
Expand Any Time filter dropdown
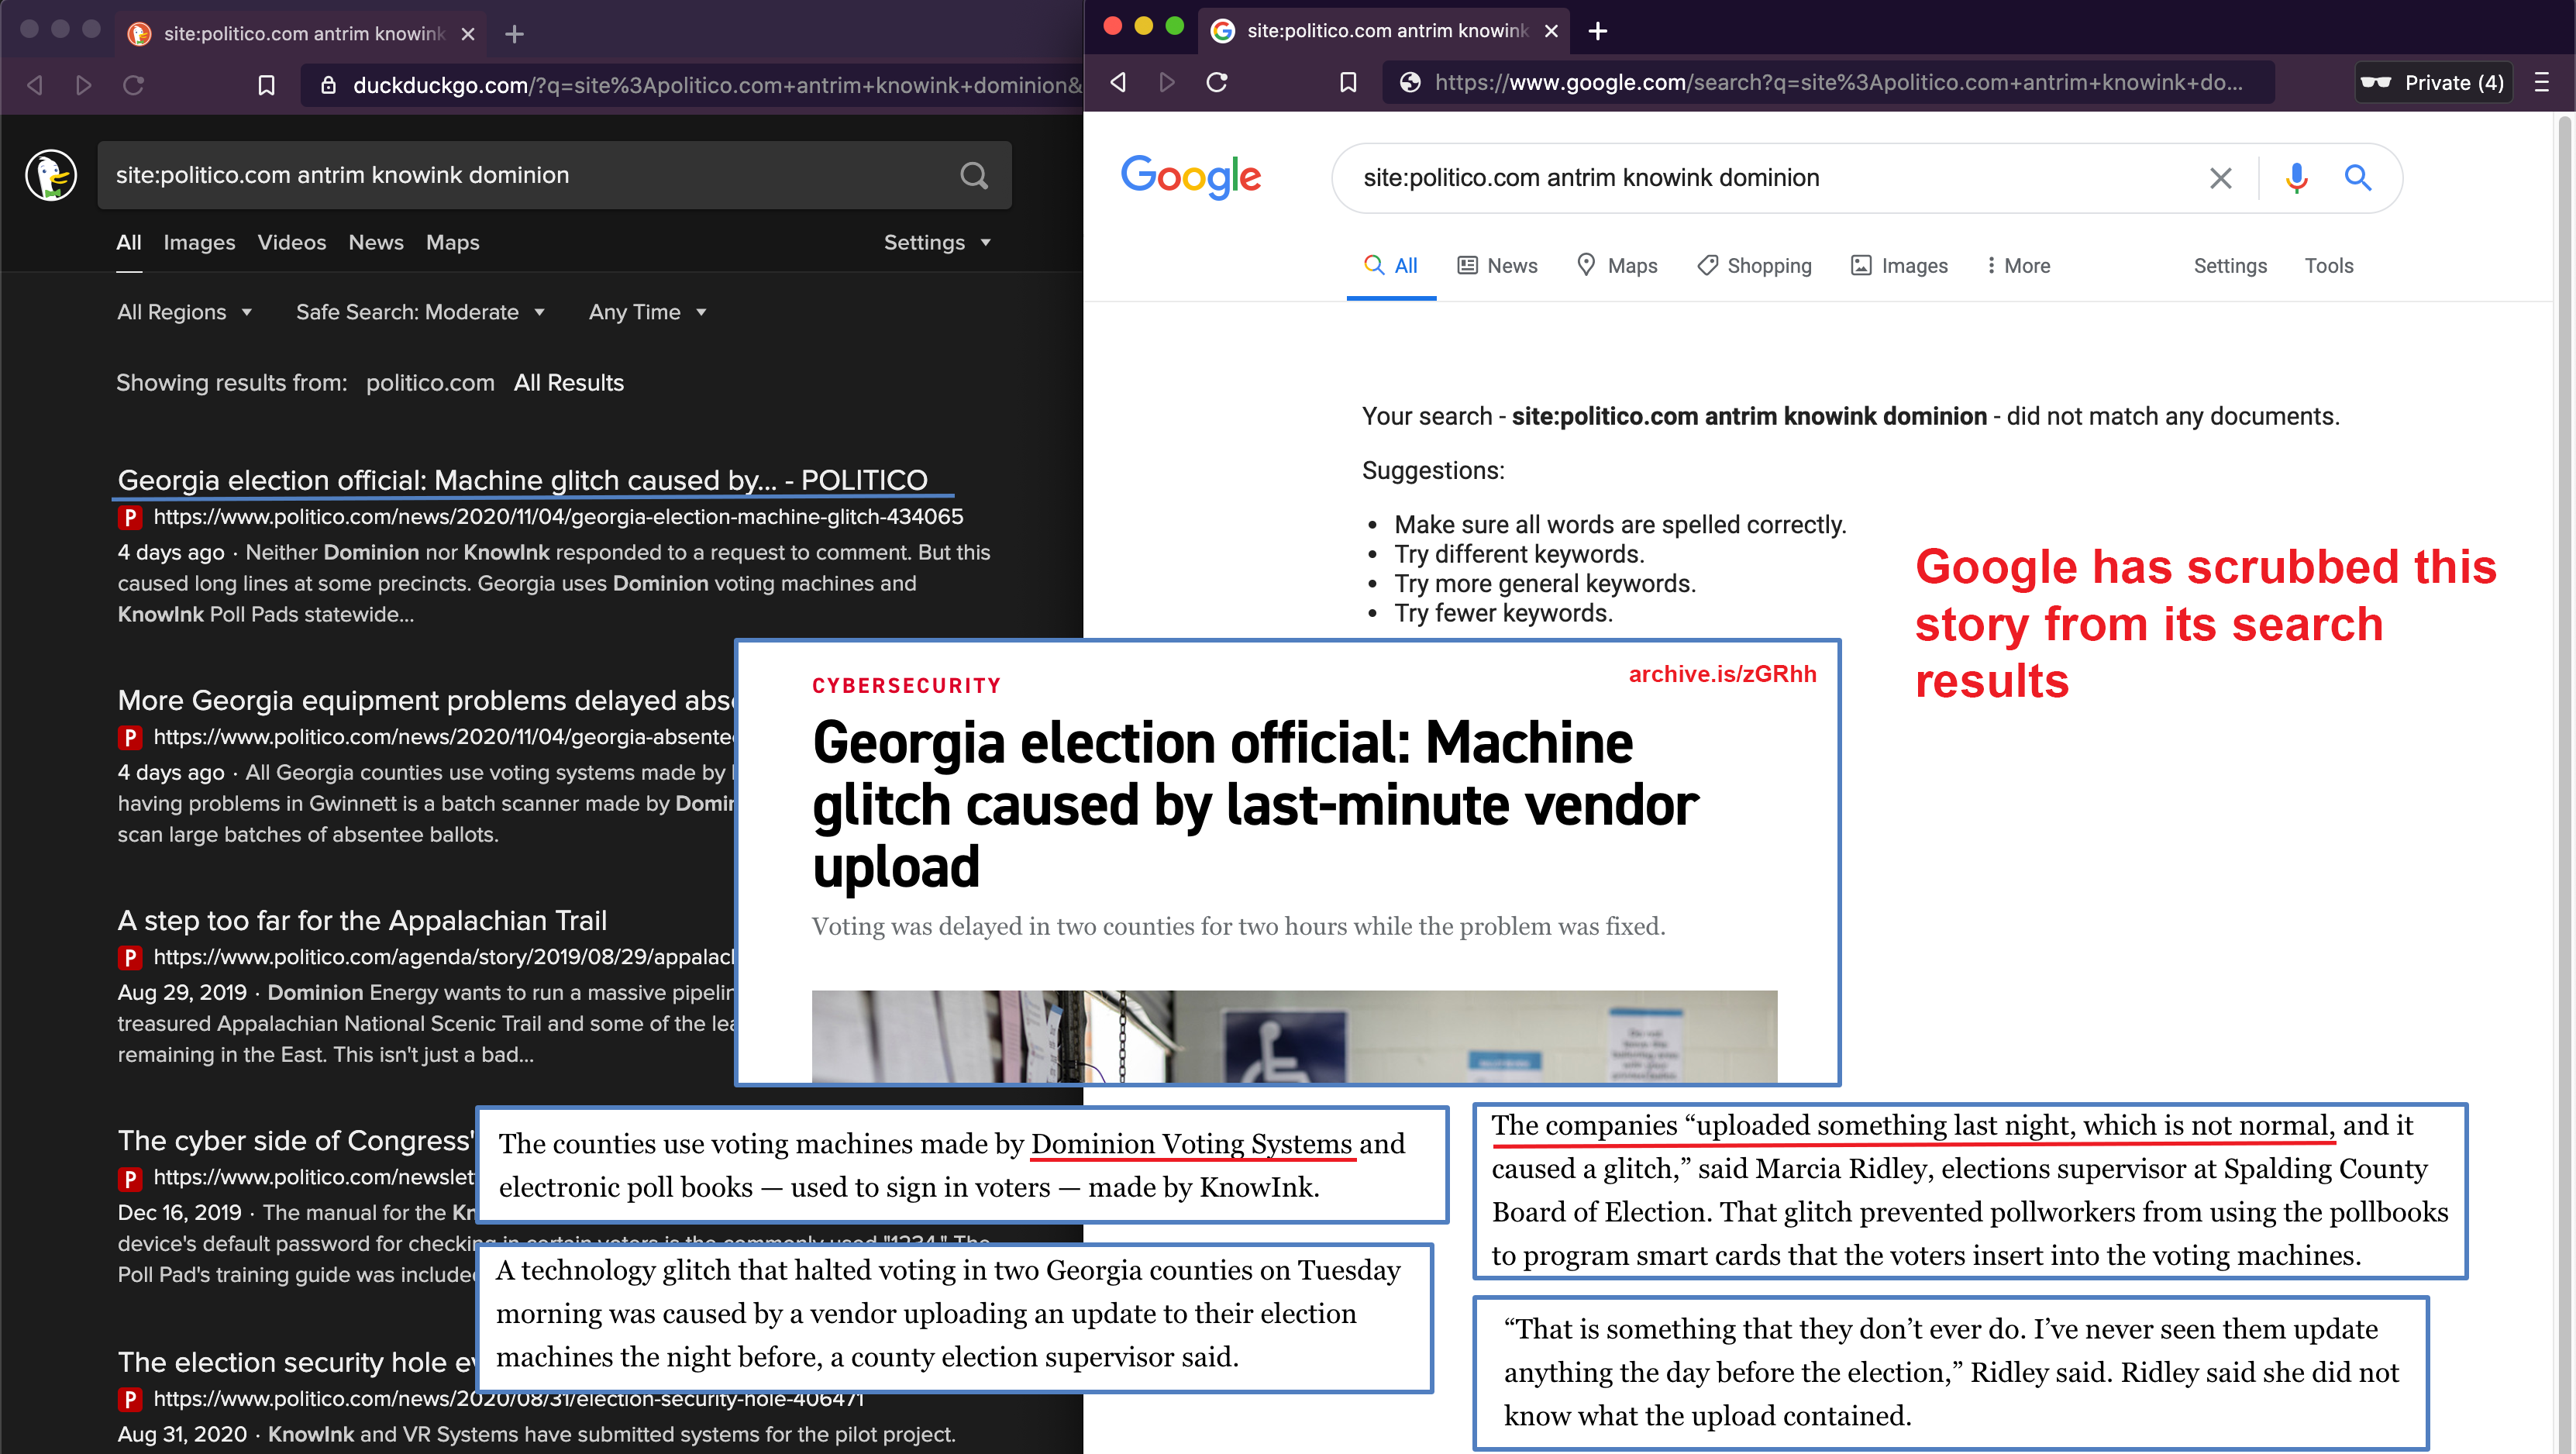(x=647, y=312)
